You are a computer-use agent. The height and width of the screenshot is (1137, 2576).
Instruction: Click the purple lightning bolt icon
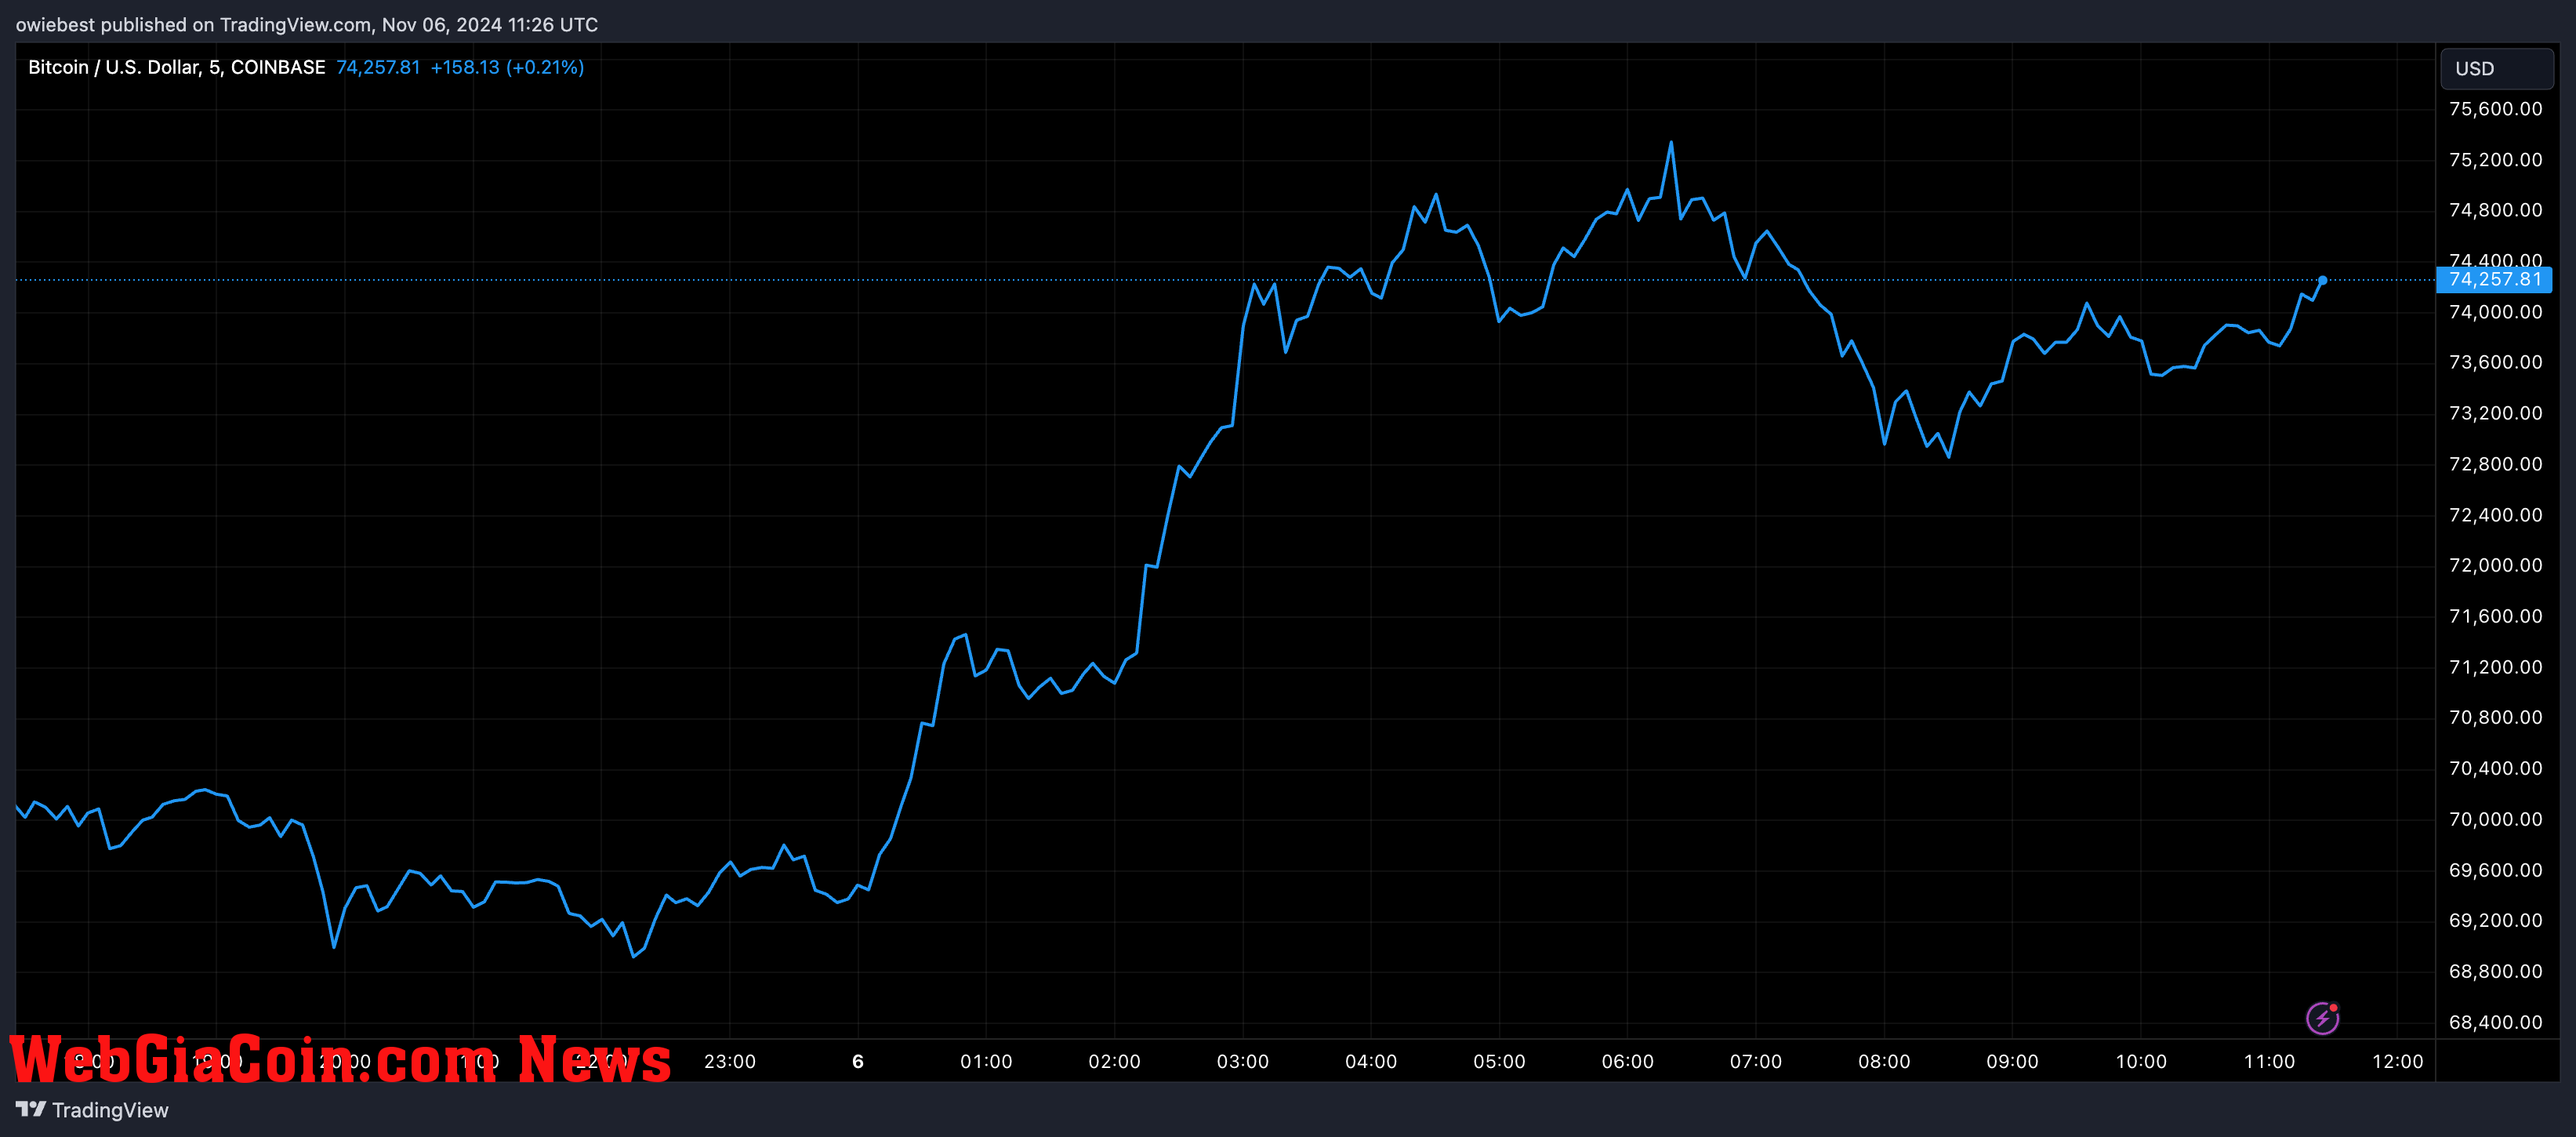point(2322,1018)
